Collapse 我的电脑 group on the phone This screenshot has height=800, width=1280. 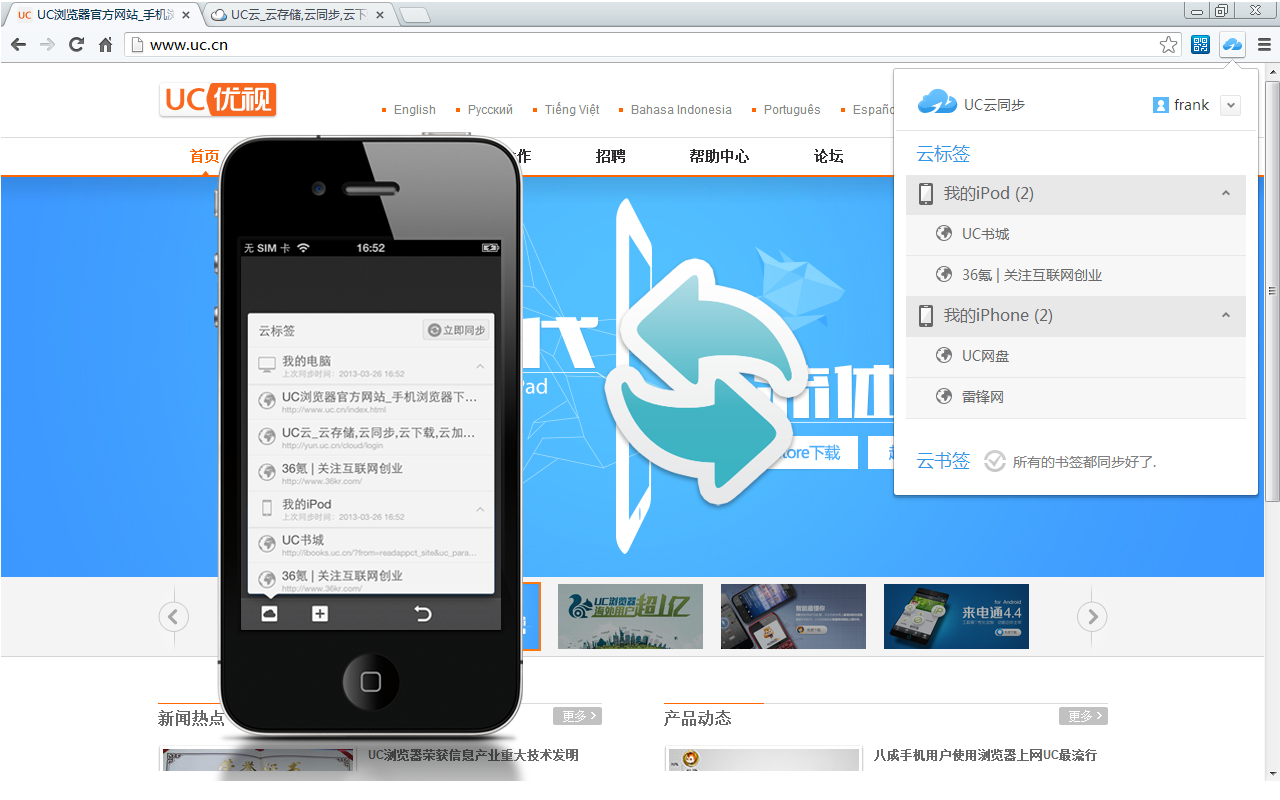click(x=480, y=366)
